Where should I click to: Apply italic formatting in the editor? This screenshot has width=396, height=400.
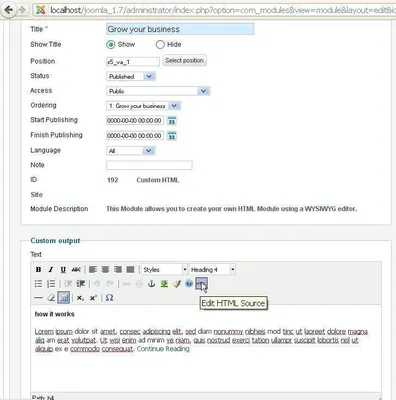(51, 269)
